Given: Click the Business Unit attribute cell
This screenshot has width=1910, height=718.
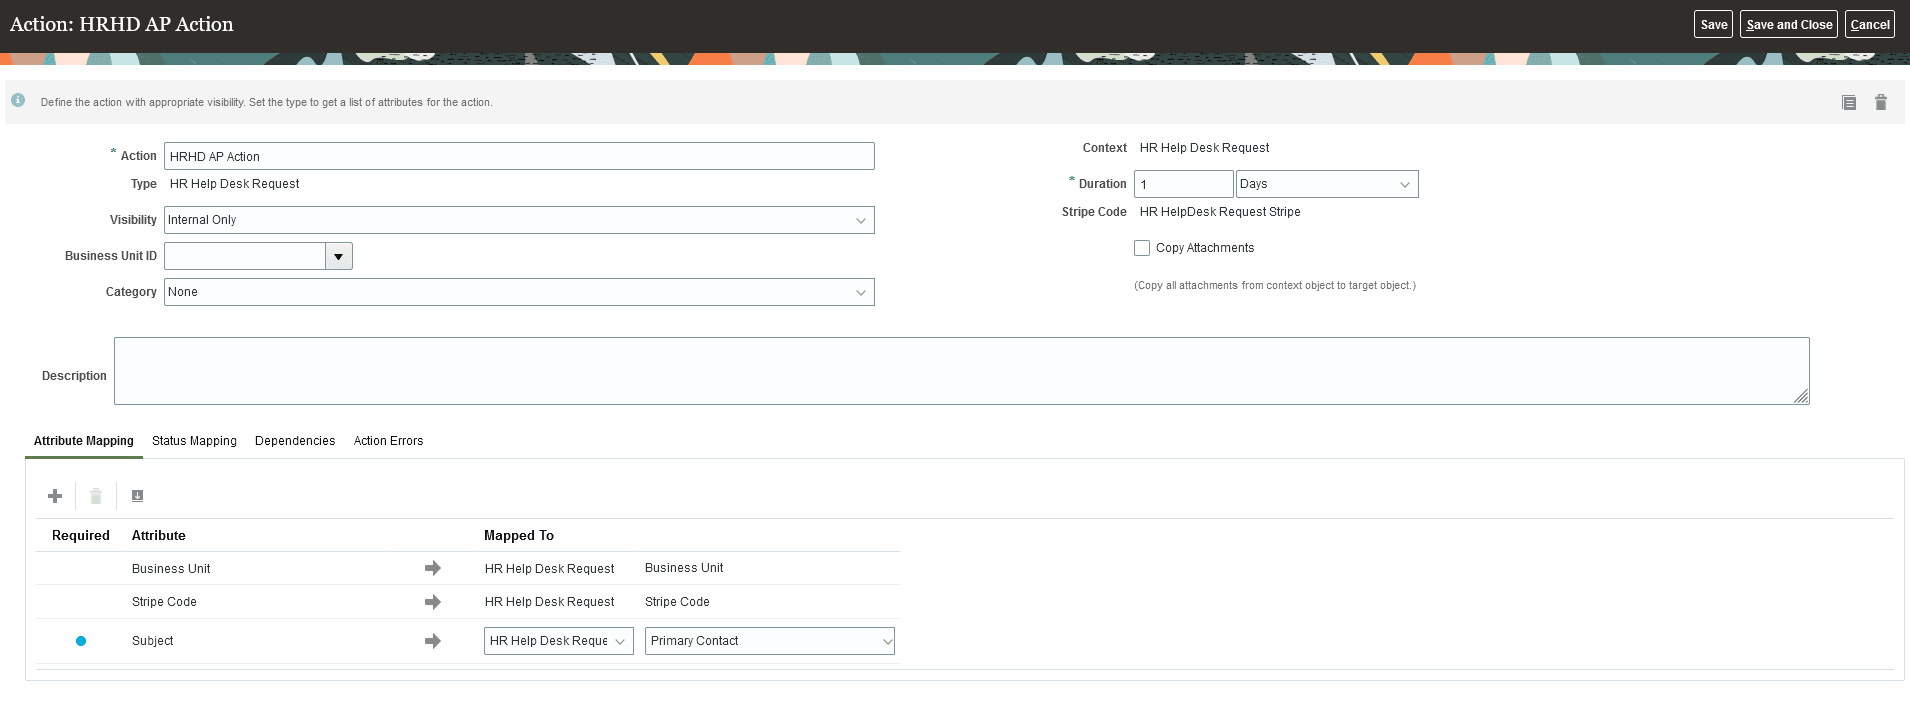Looking at the screenshot, I should (x=171, y=569).
